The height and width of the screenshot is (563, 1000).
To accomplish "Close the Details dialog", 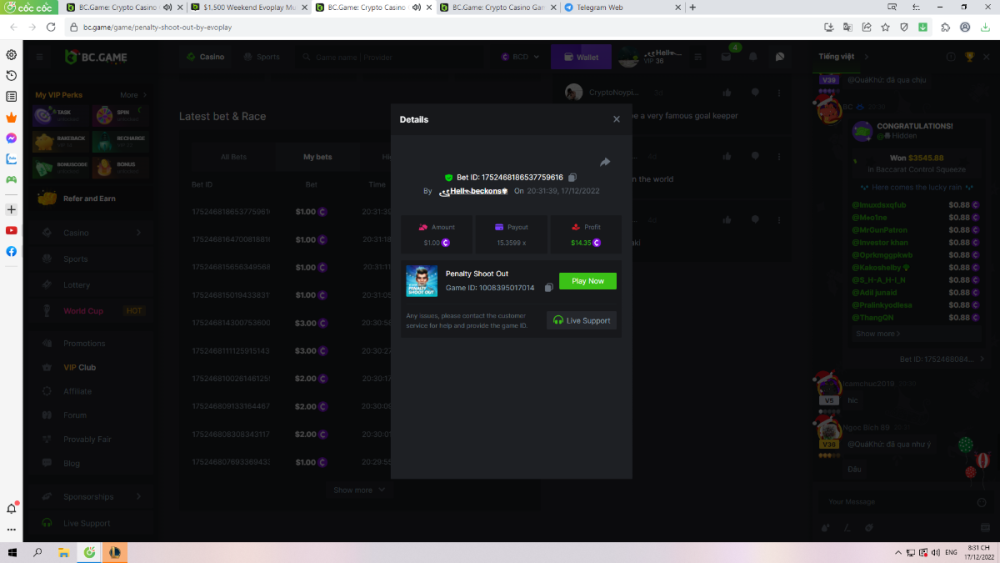I will tap(616, 119).
